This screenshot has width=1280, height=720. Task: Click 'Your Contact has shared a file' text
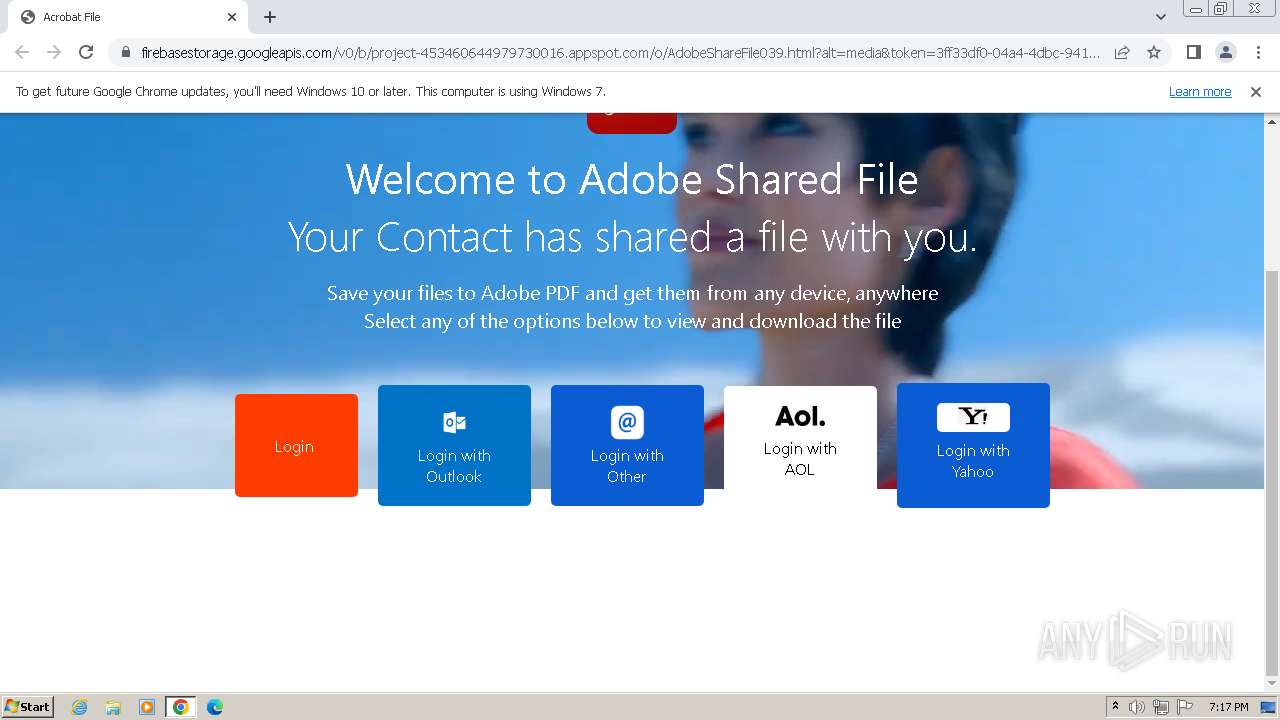[x=632, y=238]
